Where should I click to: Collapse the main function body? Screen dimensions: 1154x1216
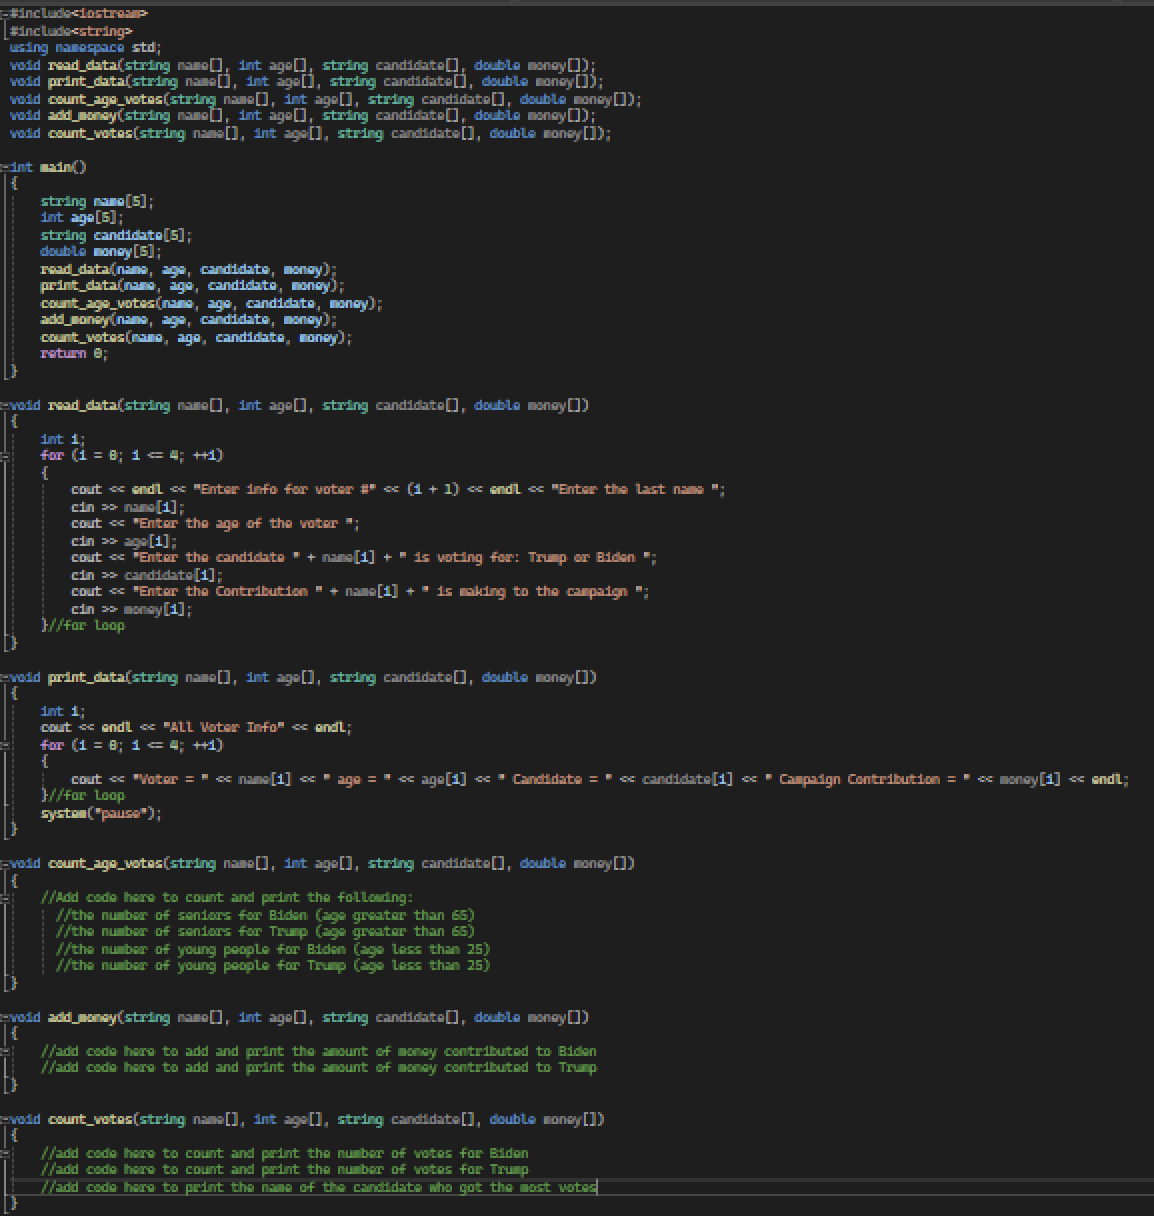5,167
